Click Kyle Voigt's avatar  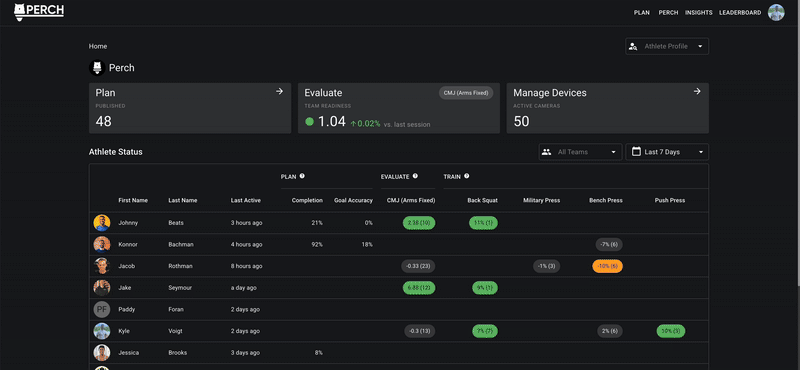point(102,331)
